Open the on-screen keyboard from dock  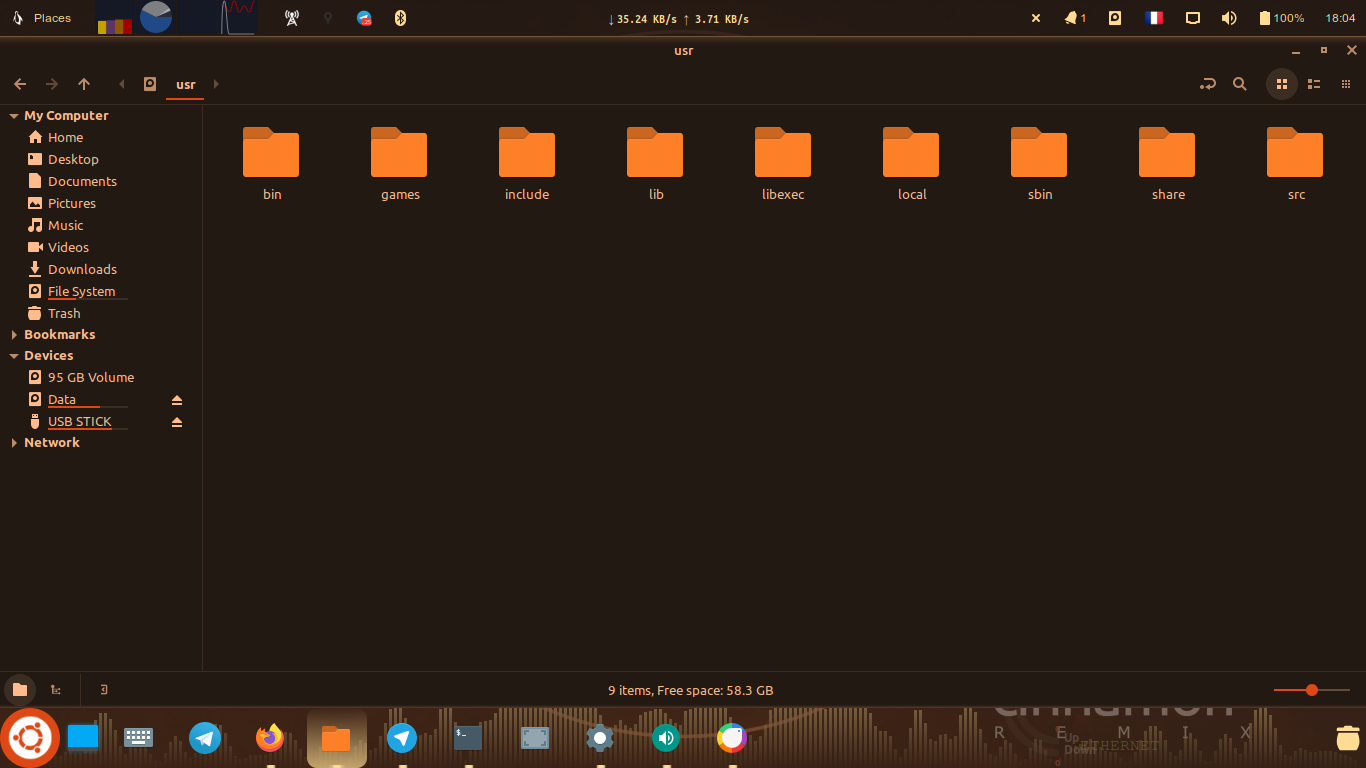coord(138,738)
